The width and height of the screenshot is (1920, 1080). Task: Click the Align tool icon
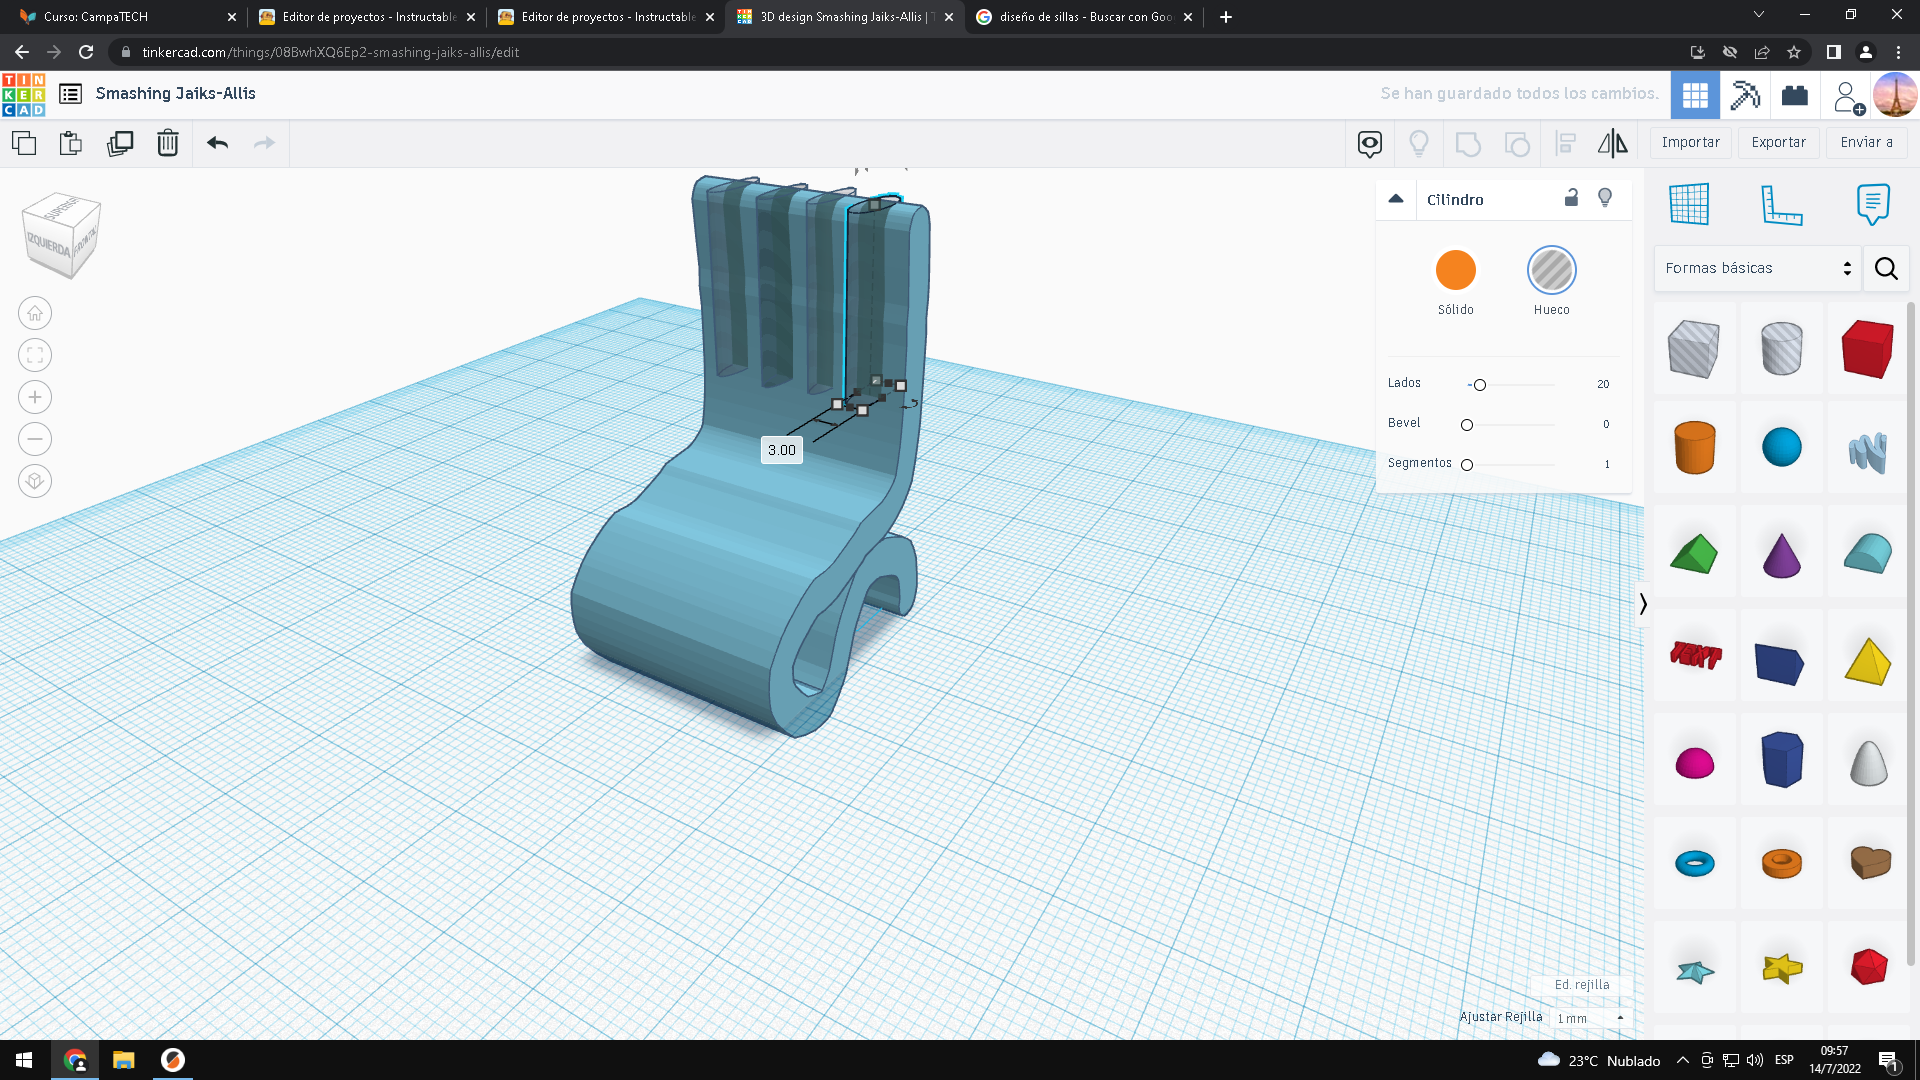point(1565,144)
